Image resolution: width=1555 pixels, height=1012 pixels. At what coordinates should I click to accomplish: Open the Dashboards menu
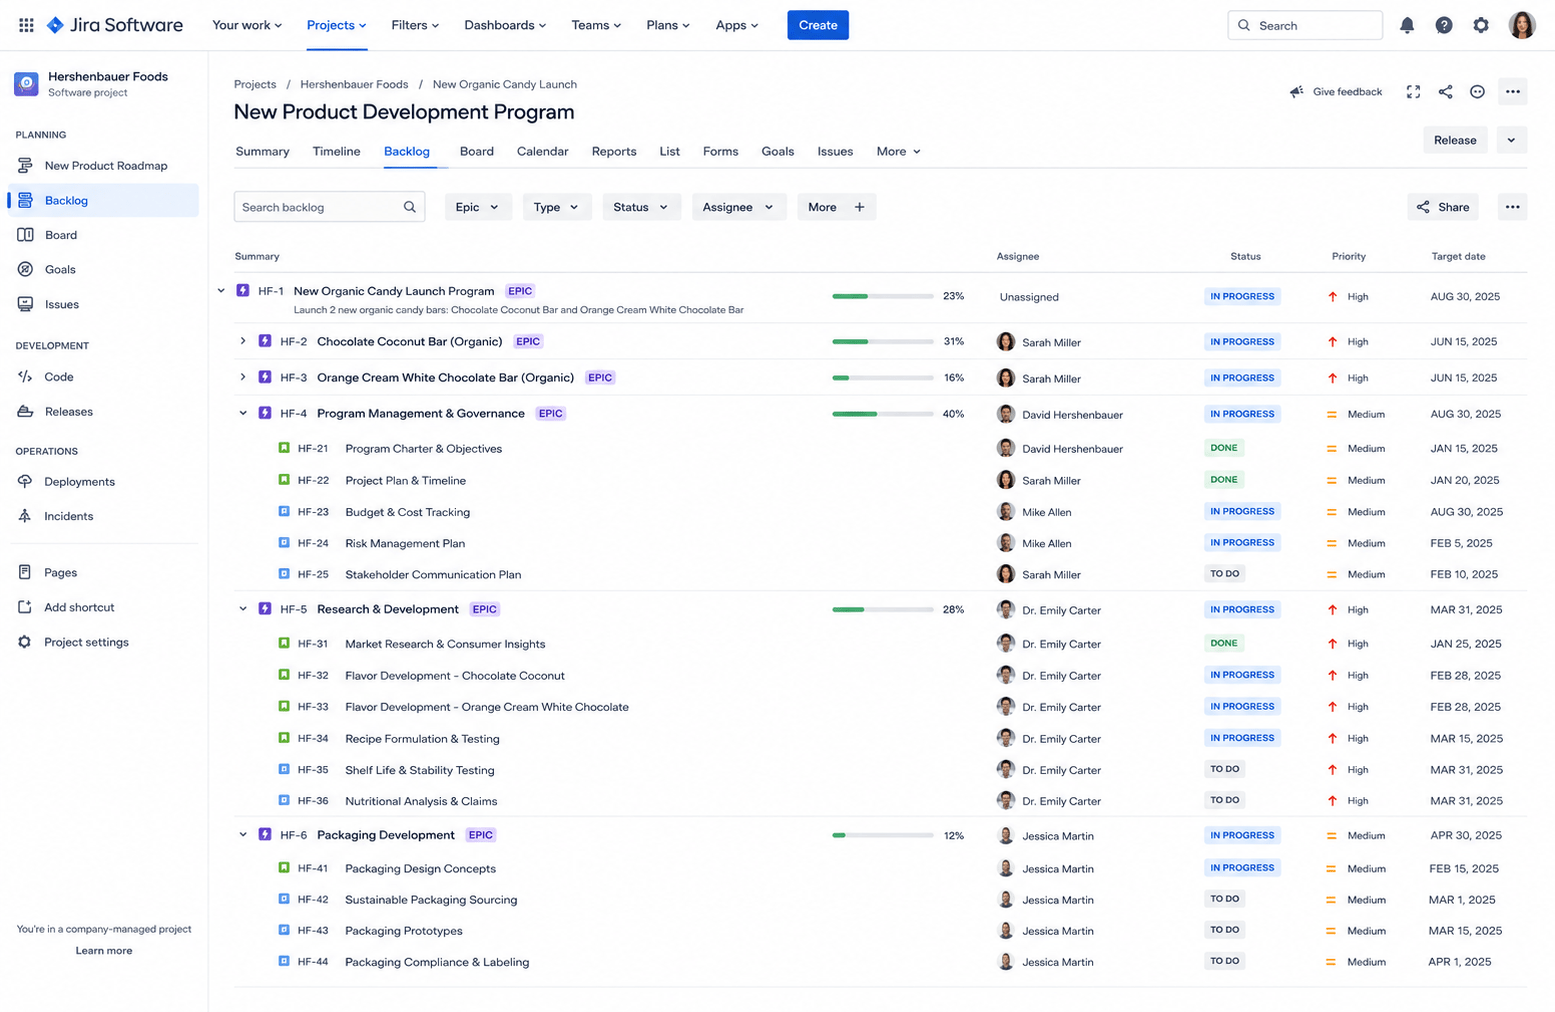(x=505, y=25)
